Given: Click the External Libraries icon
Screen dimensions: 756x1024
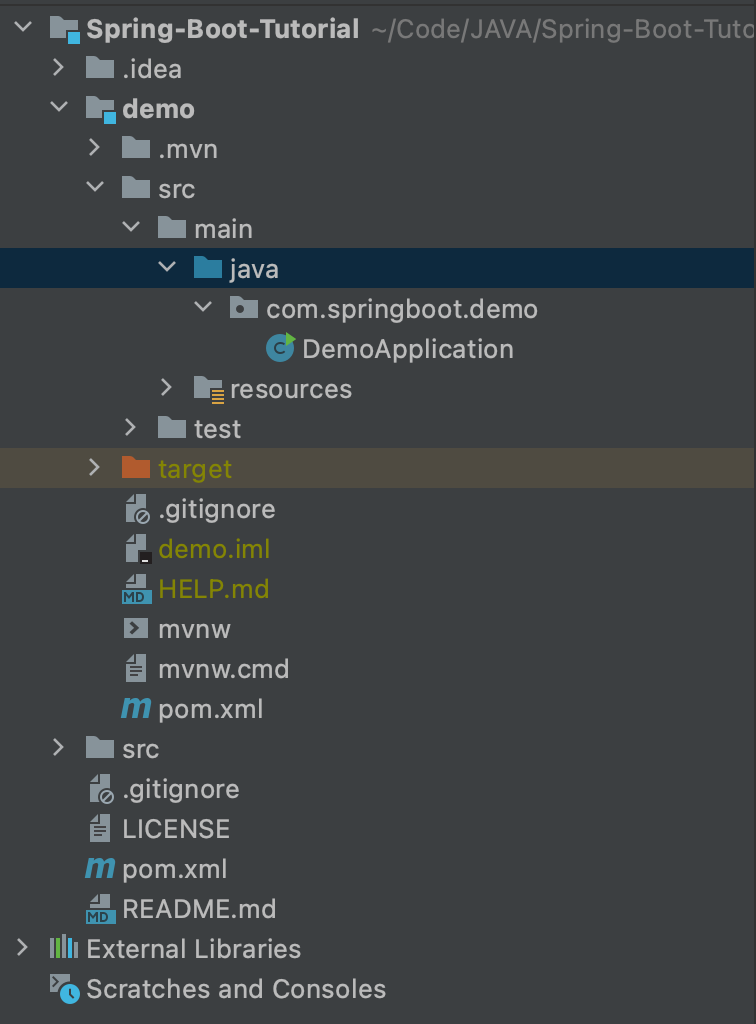Looking at the screenshot, I should click(x=64, y=947).
